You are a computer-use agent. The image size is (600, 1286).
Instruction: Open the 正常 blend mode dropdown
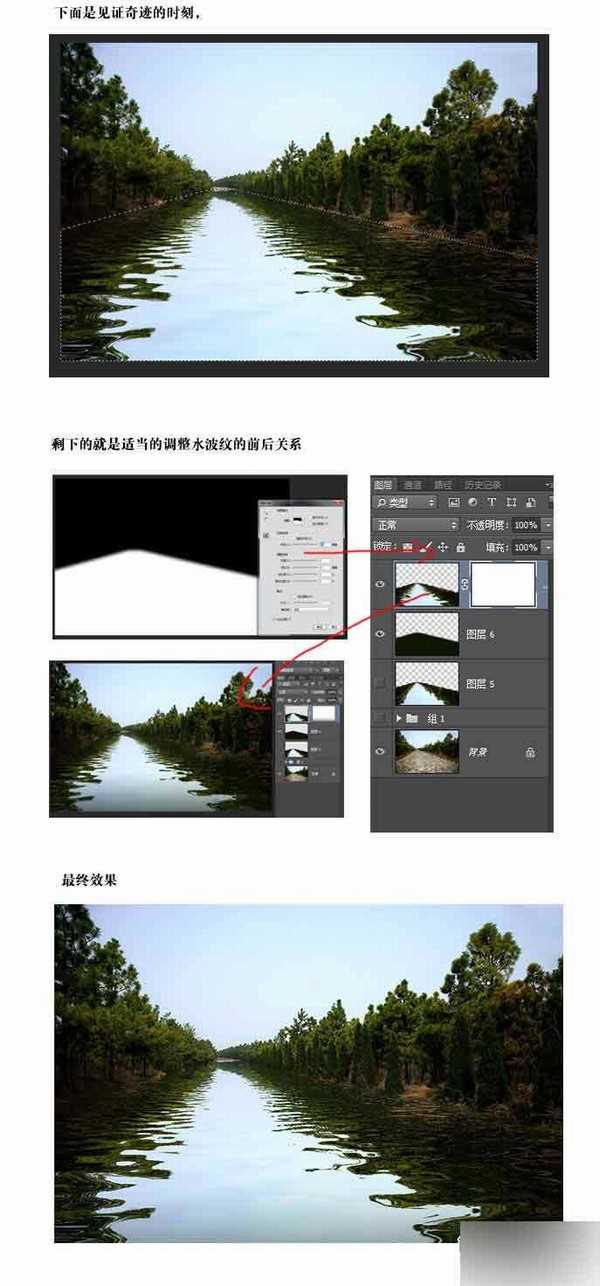tap(415, 525)
